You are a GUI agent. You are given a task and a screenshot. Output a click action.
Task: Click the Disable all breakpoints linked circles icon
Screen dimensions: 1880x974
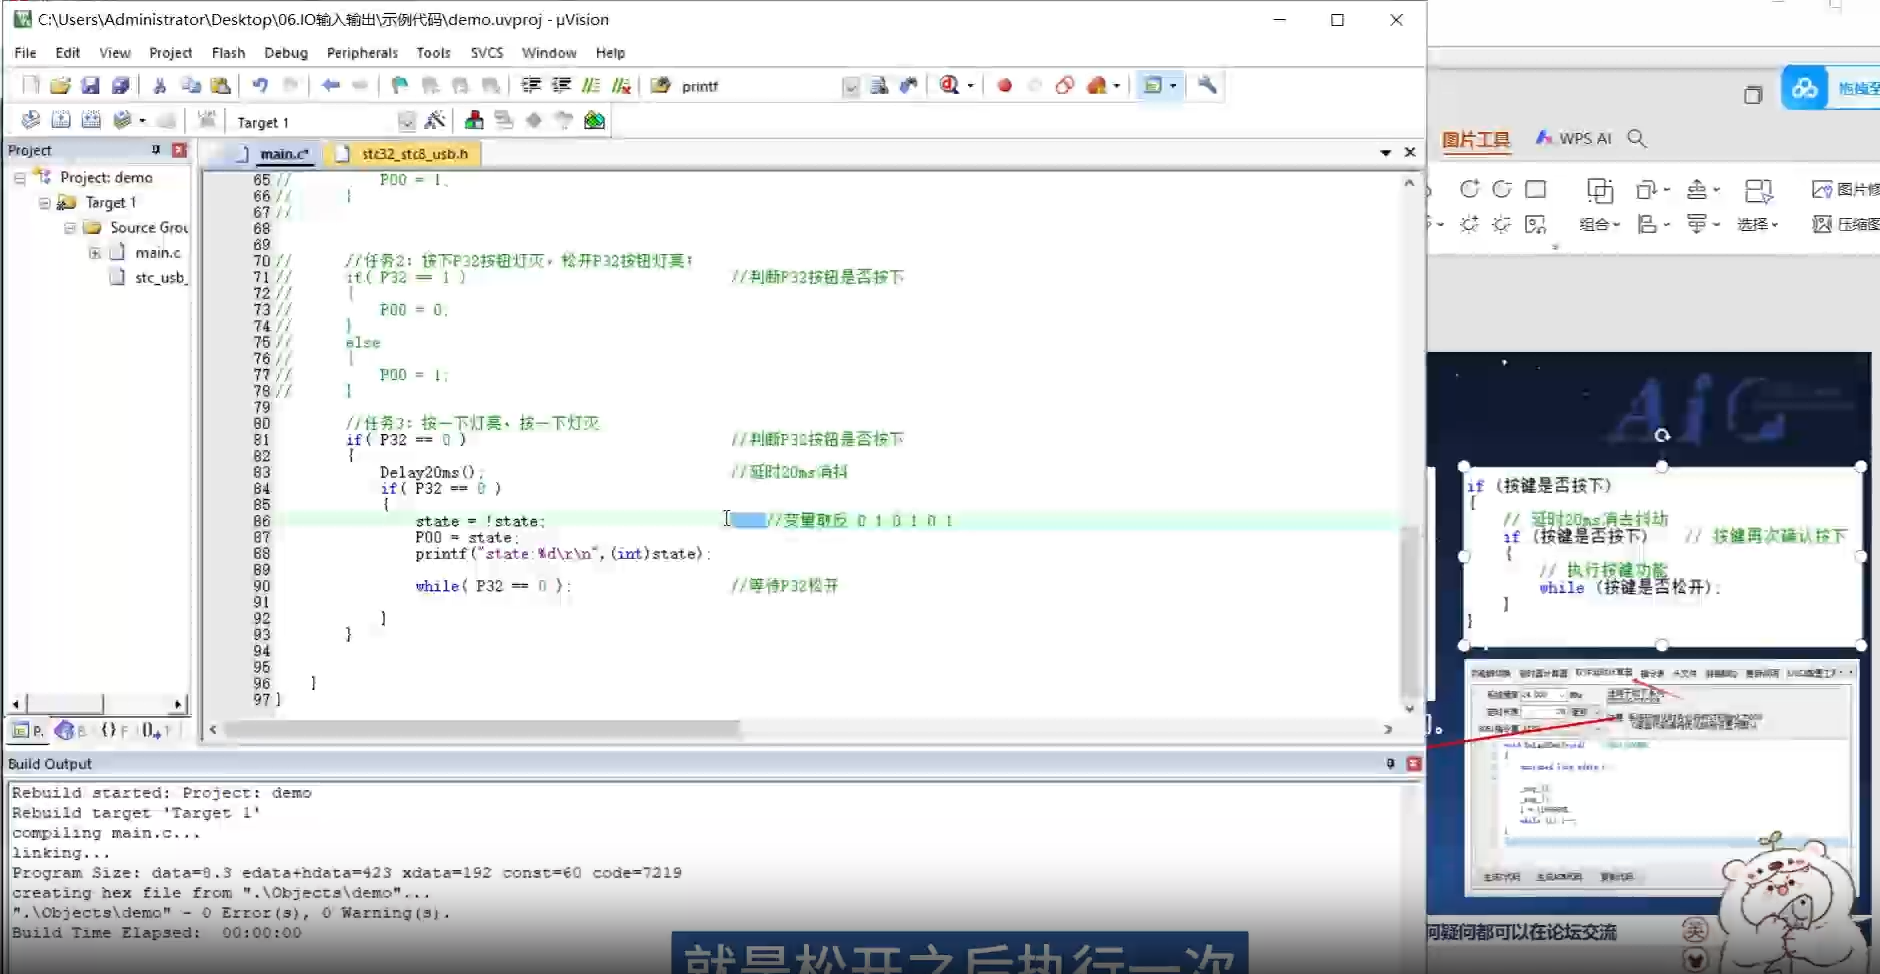tap(1065, 86)
